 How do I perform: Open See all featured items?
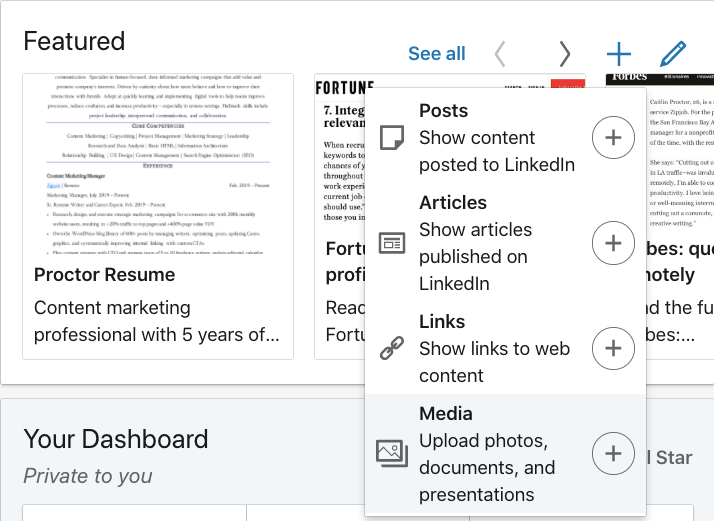pos(437,54)
